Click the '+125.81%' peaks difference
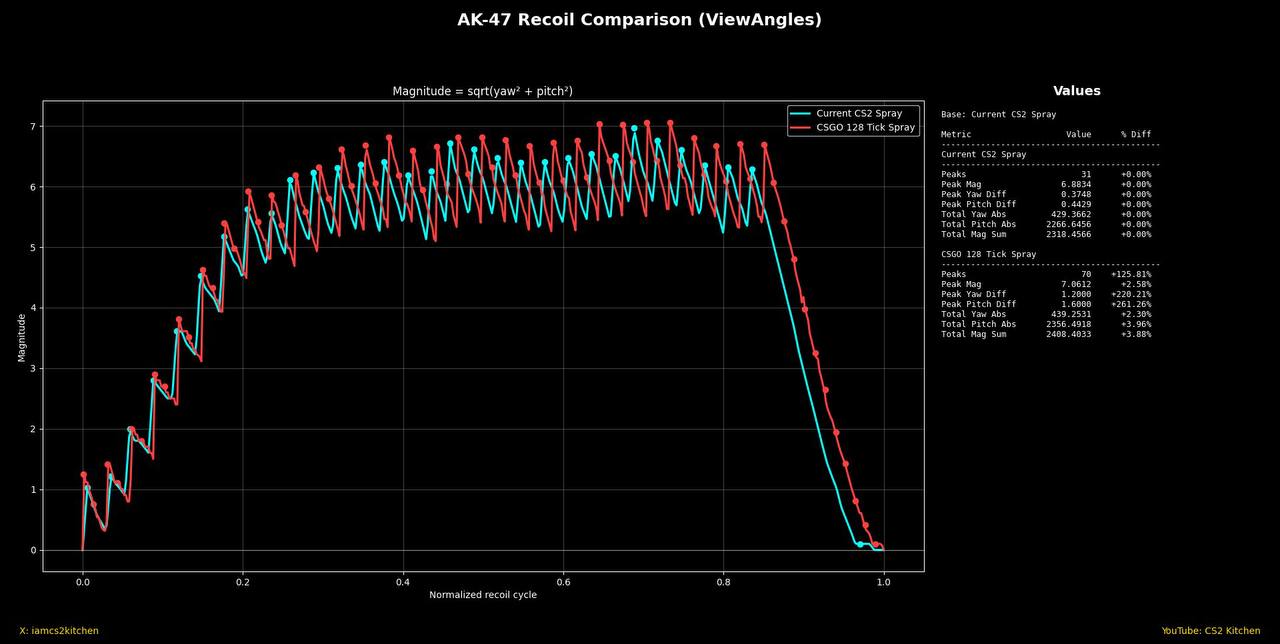The image size is (1280, 644). point(1131,274)
